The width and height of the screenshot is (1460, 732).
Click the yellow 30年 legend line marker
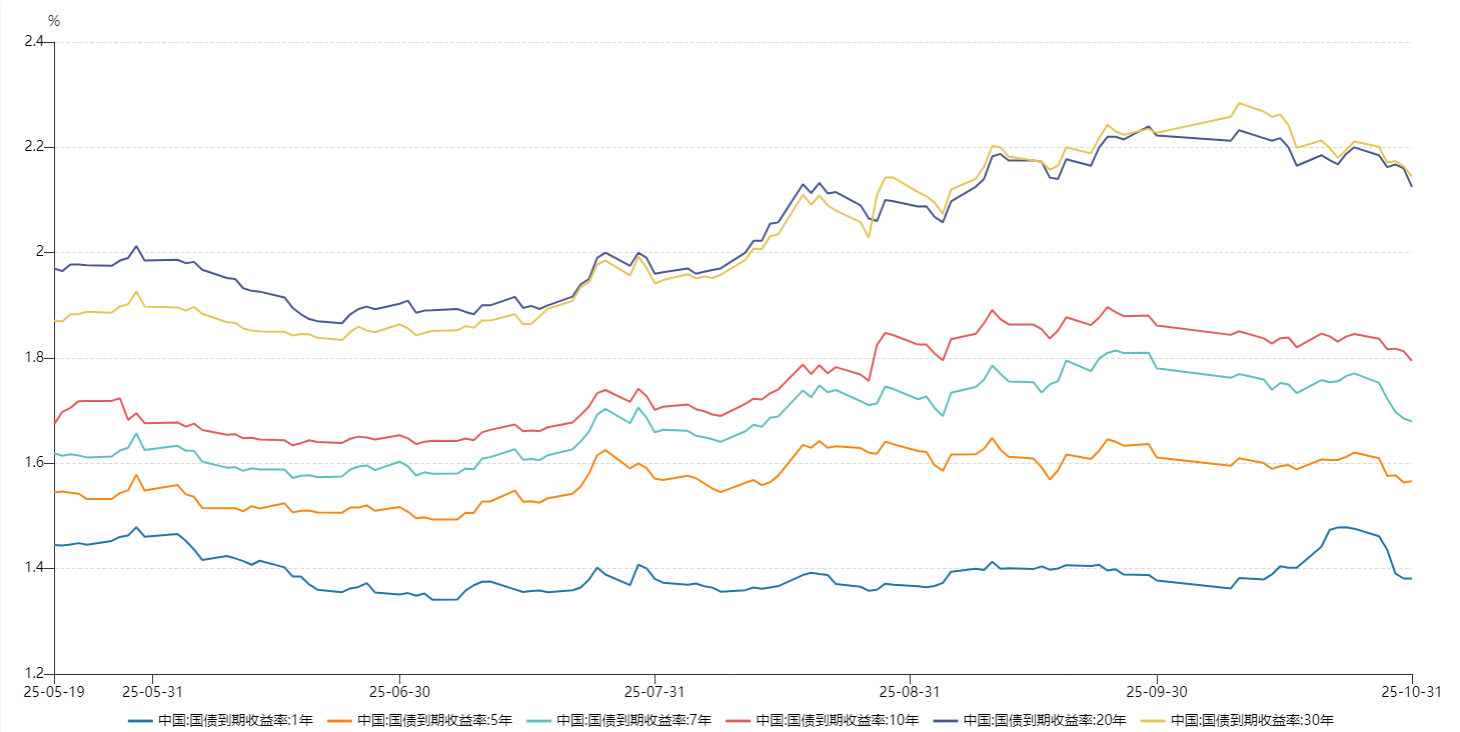click(x=1153, y=720)
